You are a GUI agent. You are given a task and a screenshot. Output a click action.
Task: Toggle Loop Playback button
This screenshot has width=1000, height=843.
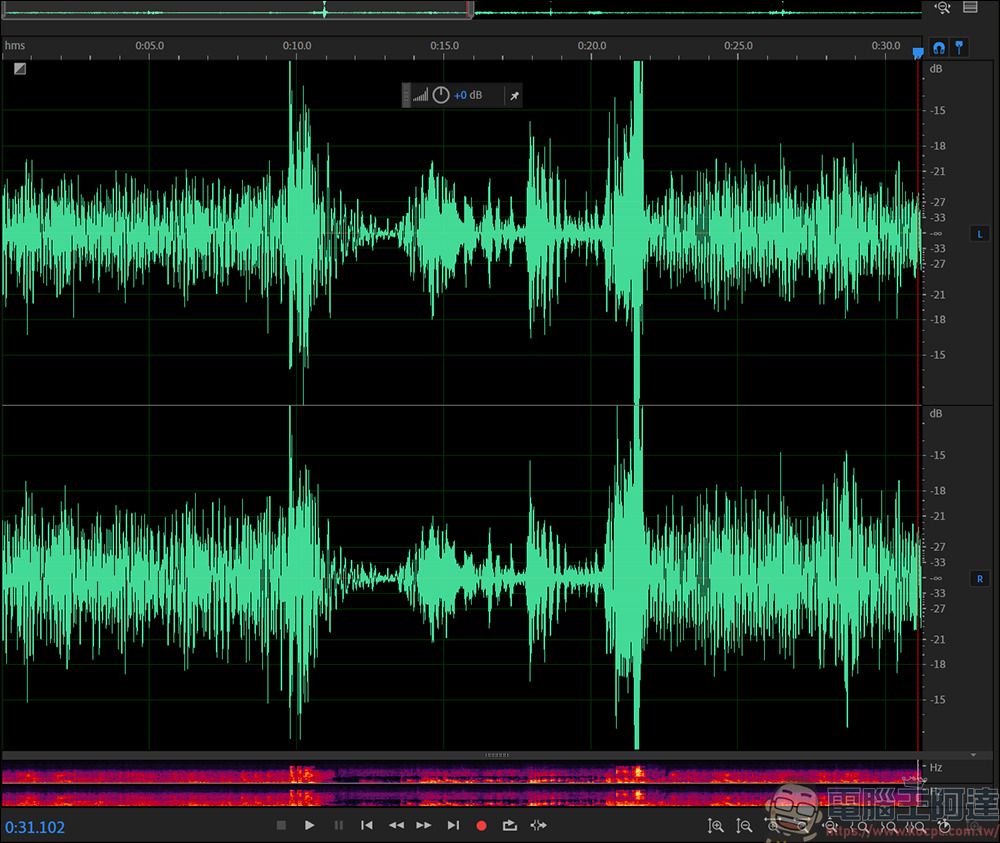[510, 825]
